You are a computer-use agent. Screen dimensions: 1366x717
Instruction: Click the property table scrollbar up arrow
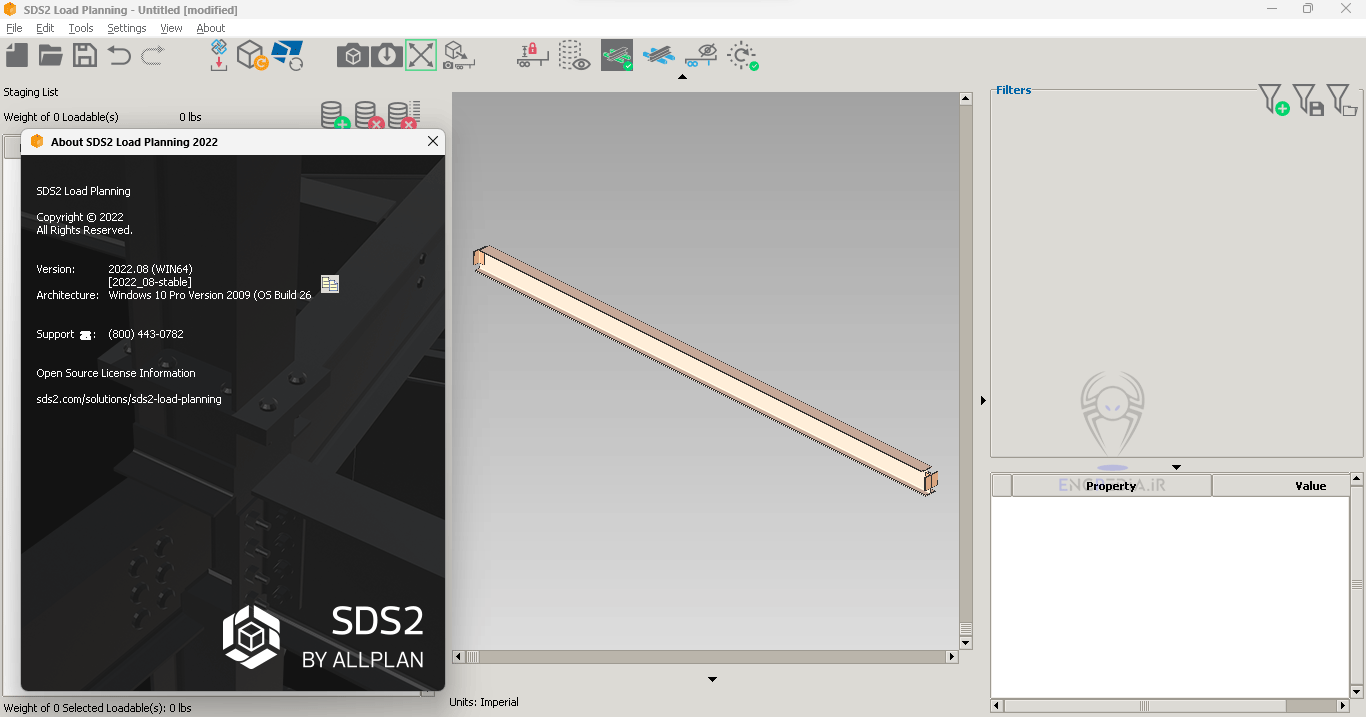pos(1357,480)
